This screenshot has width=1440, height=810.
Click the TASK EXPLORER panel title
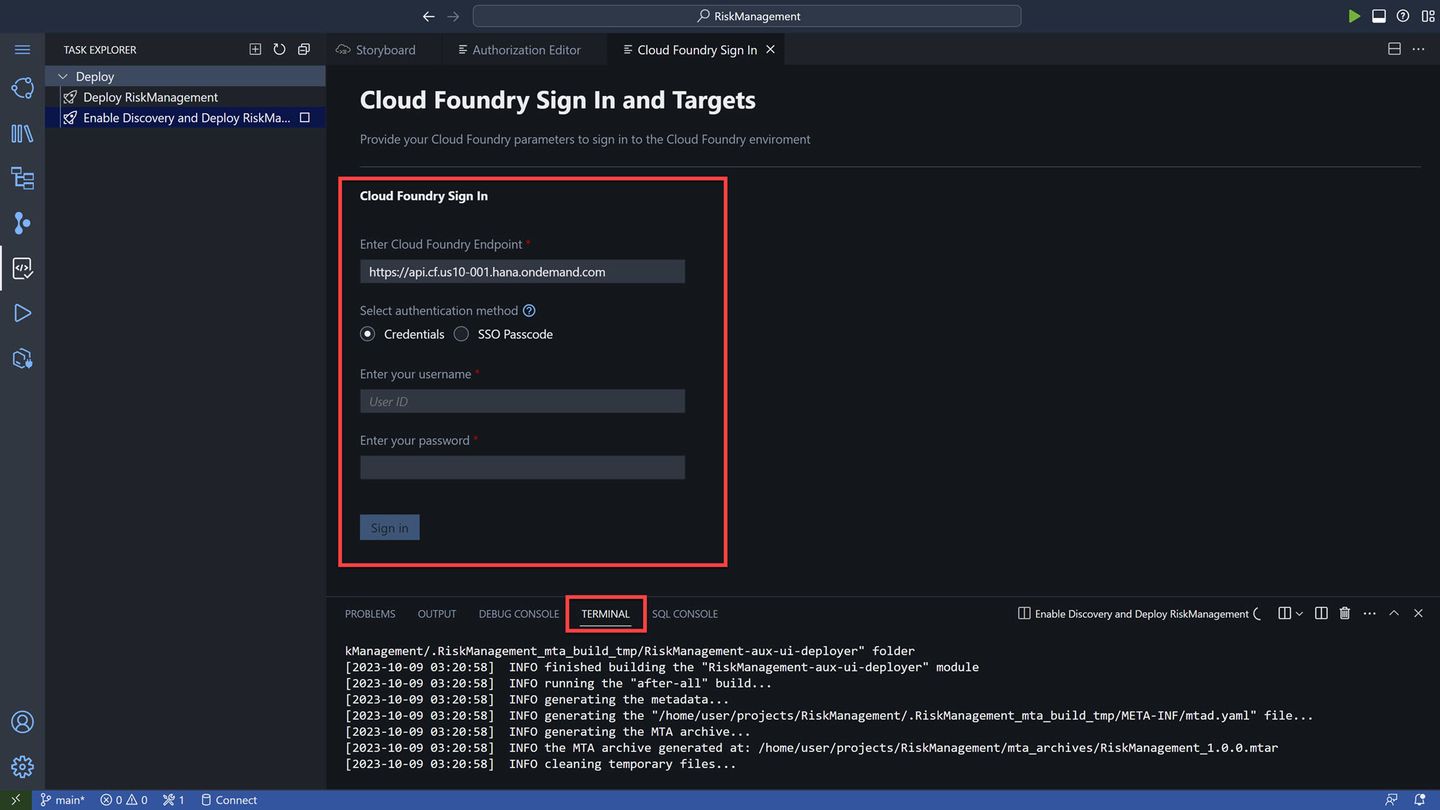coord(100,49)
